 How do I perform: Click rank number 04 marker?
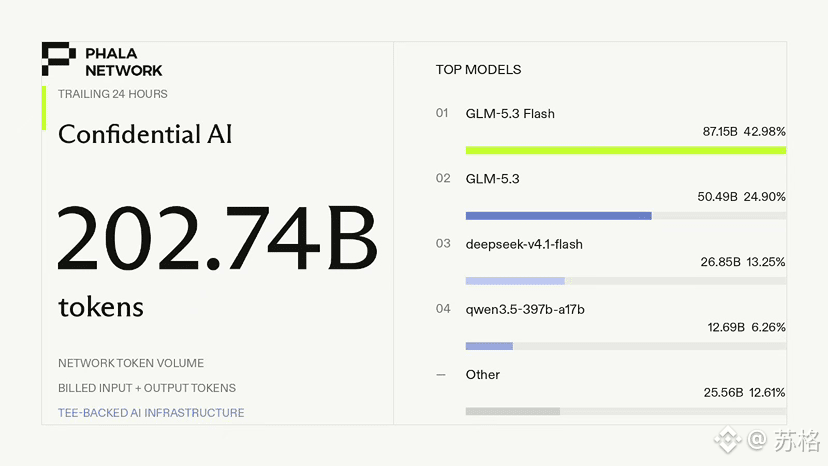[443, 309]
